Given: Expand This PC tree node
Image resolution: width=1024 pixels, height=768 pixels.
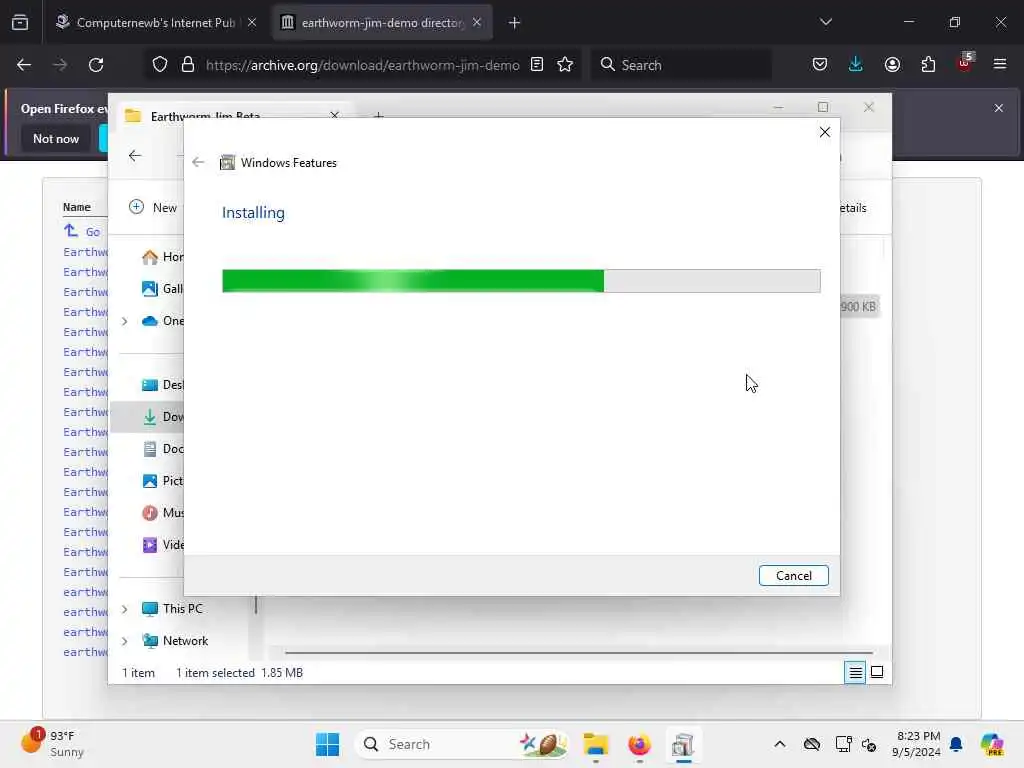Looking at the screenshot, I should click(x=125, y=609).
